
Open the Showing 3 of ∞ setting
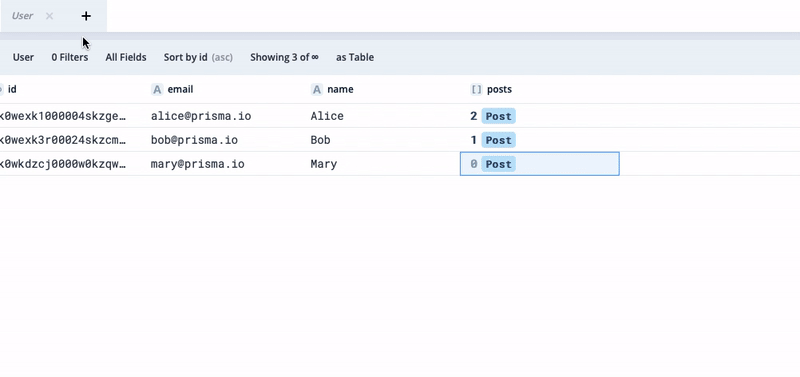284,57
